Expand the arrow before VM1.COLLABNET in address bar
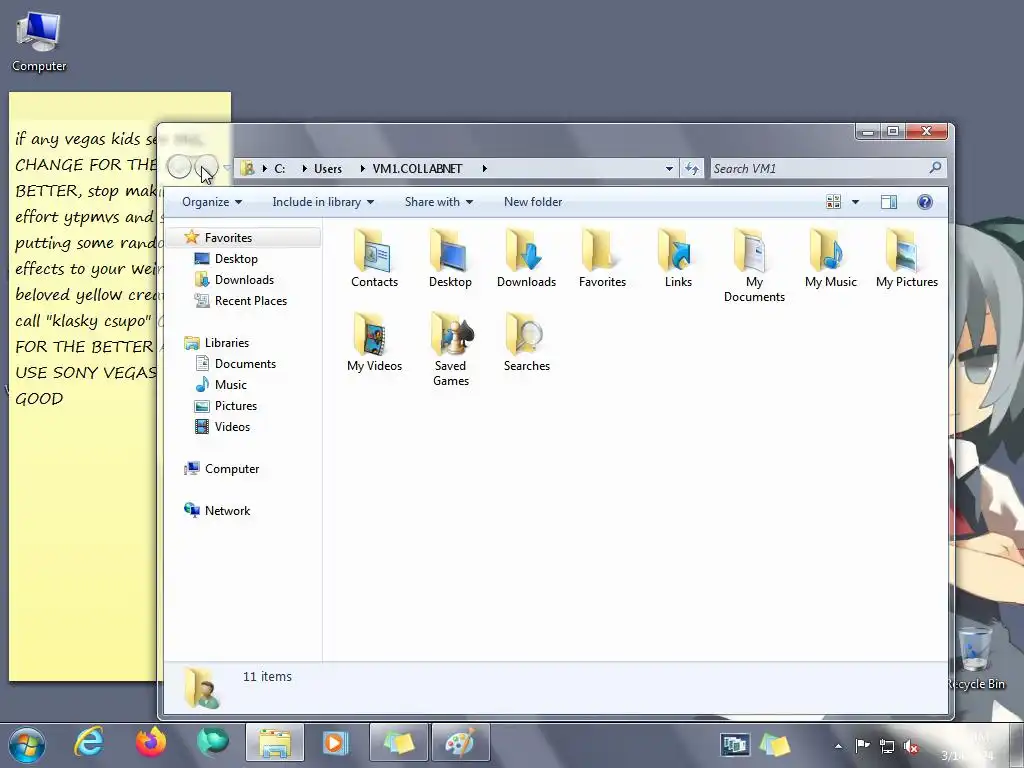The height and width of the screenshot is (768, 1024). [362, 168]
